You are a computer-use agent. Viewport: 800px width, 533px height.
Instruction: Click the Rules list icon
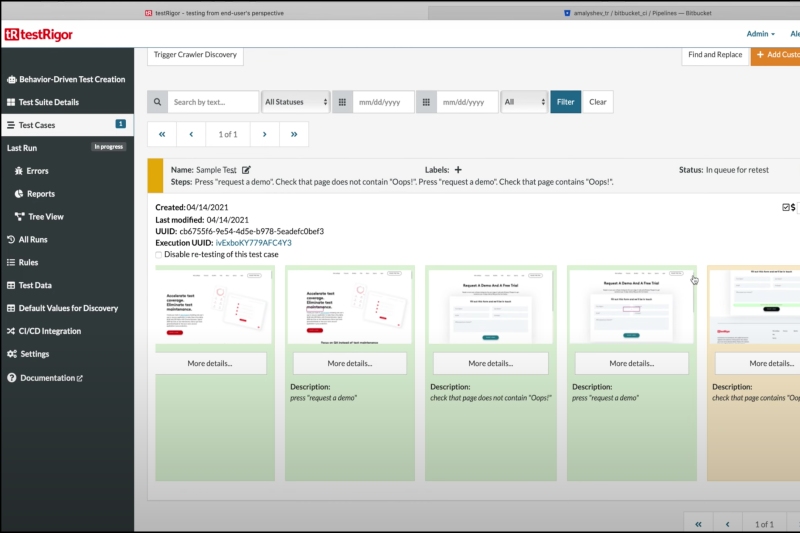click(11, 262)
